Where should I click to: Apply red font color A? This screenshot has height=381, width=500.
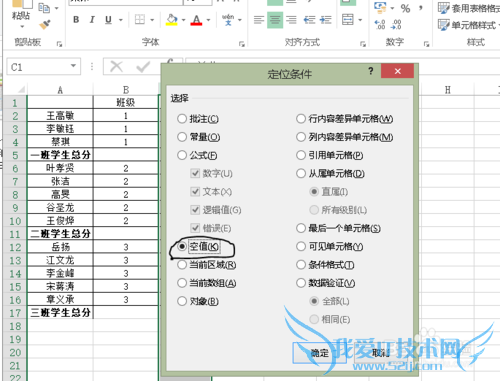click(196, 20)
